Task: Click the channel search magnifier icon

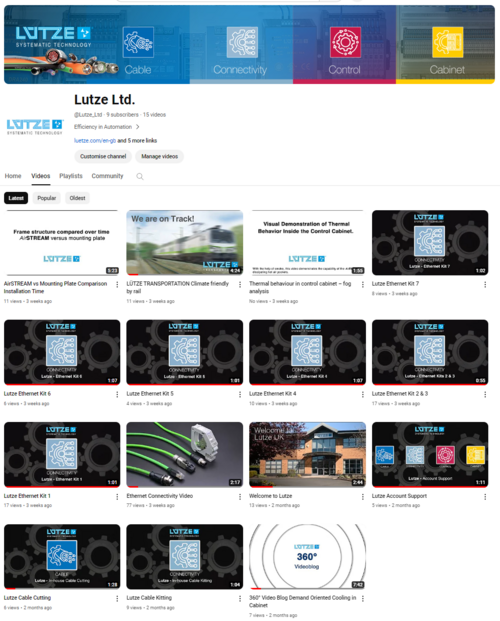Action: point(140,176)
